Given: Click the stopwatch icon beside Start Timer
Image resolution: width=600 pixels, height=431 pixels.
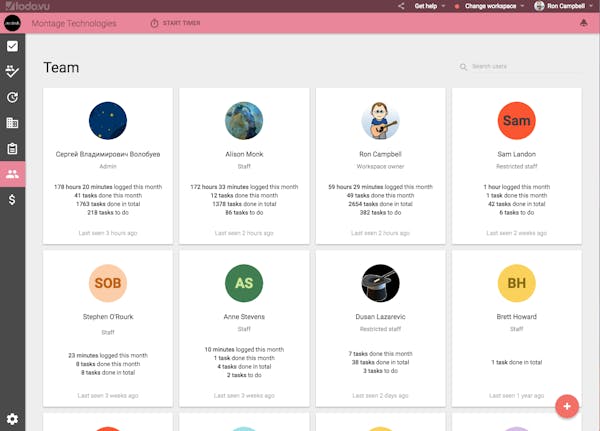Looking at the screenshot, I should [x=154, y=23].
